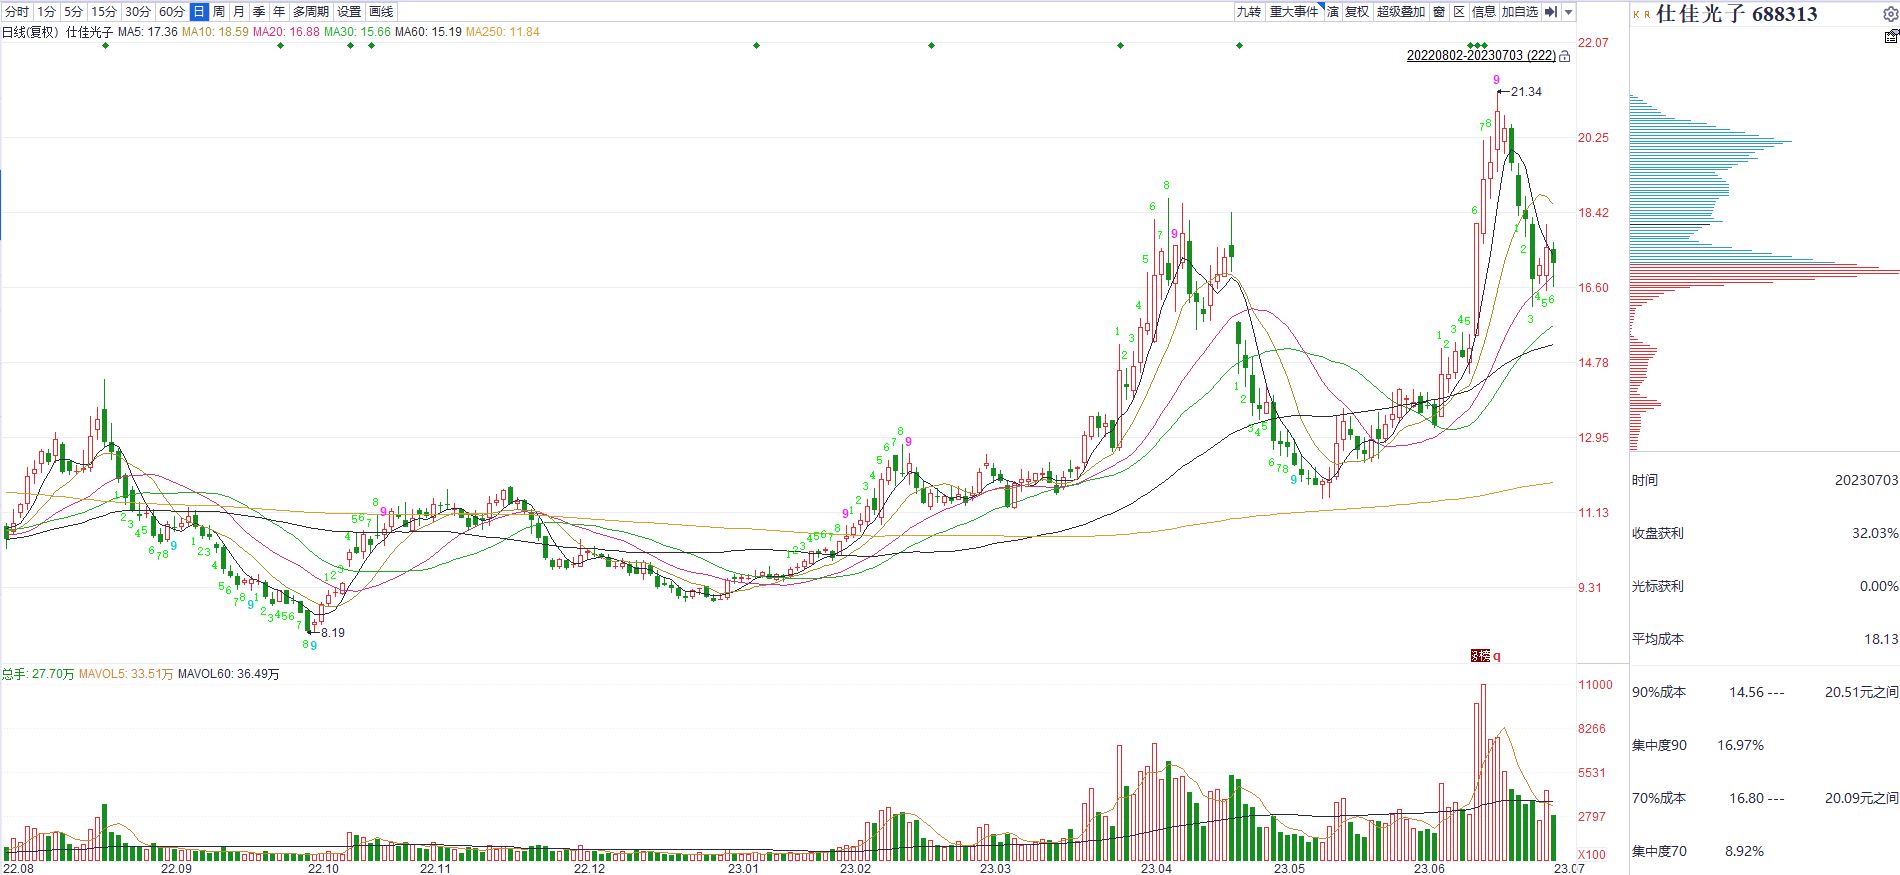Toggle the 九转 indicator
This screenshot has width=1900, height=875.
tap(1249, 12)
